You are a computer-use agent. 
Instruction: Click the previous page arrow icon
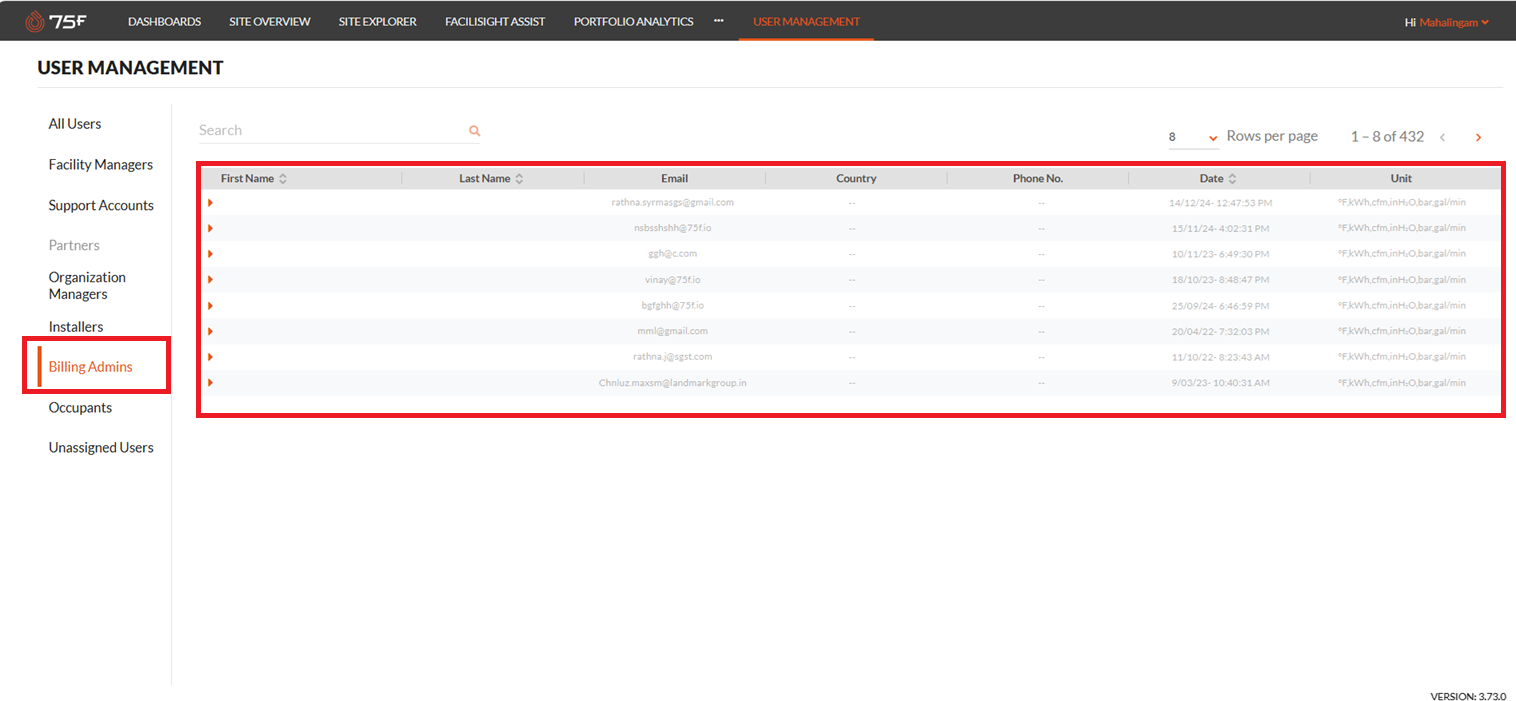1444,137
